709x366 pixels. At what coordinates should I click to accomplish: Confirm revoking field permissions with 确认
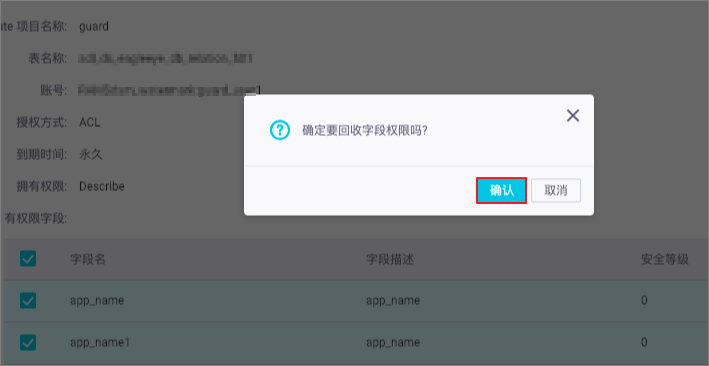coord(501,190)
